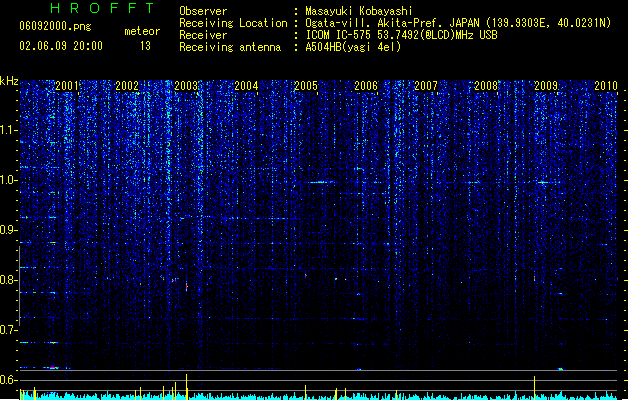Click the 2006 time marker

pos(366,86)
